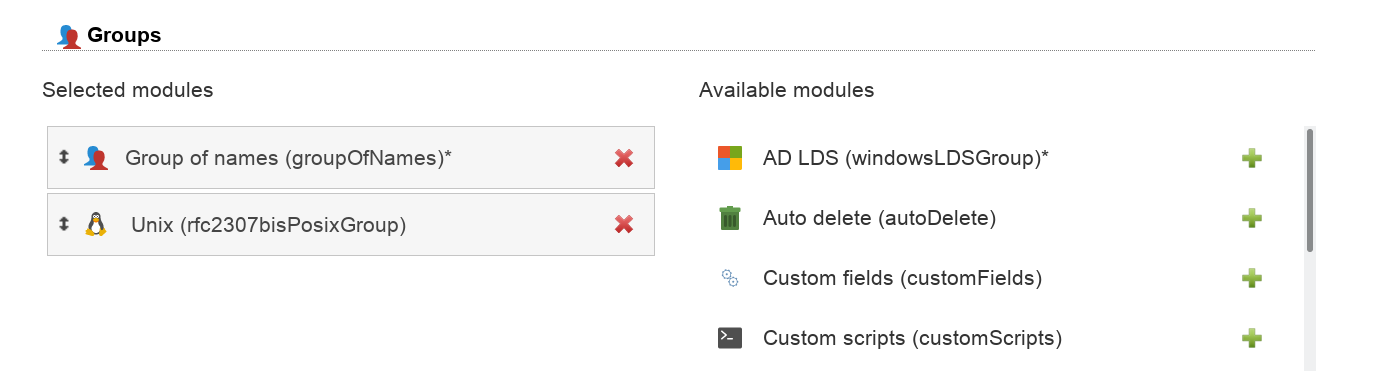Image resolution: width=1383 pixels, height=371 pixels.
Task: Add the AD LDS windowsLDSGroup module
Action: click(1251, 158)
